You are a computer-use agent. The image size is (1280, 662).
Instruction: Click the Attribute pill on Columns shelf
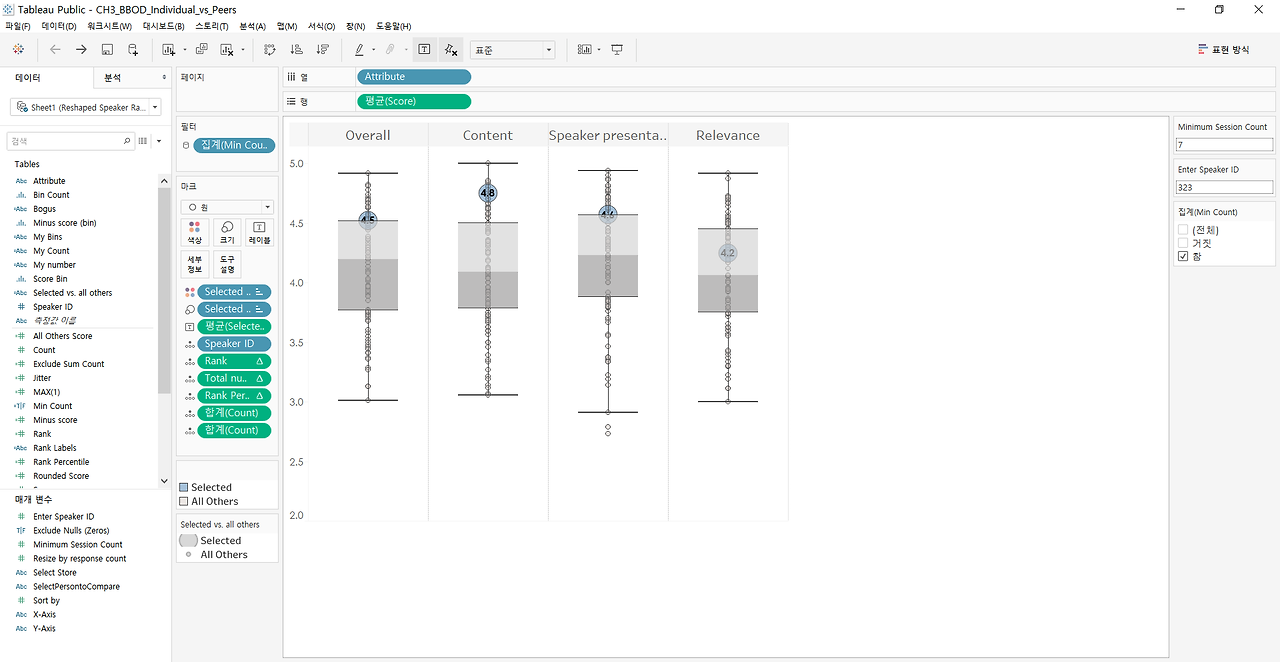coord(413,77)
